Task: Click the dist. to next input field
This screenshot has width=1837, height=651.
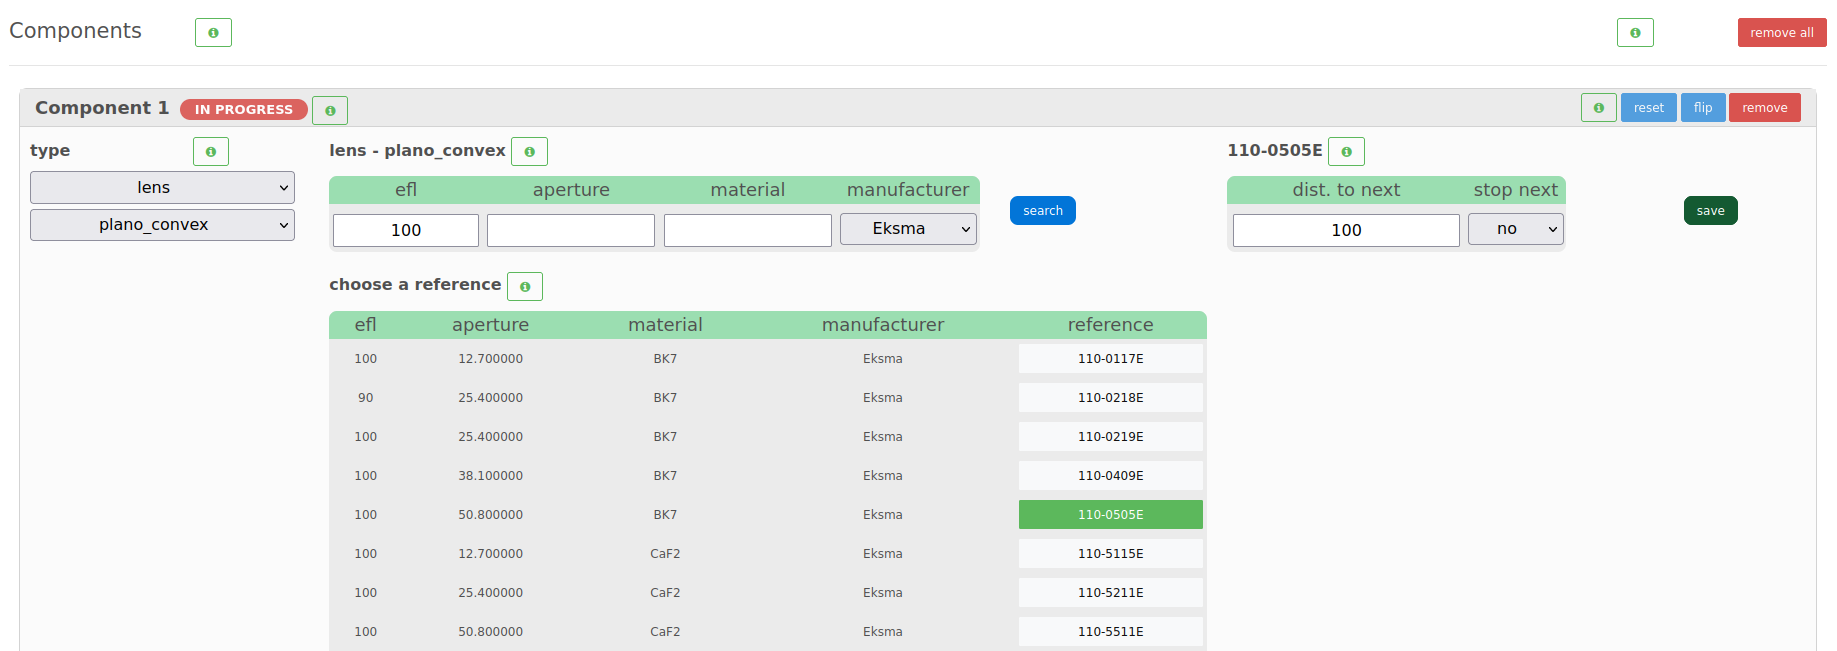Action: (x=1346, y=230)
